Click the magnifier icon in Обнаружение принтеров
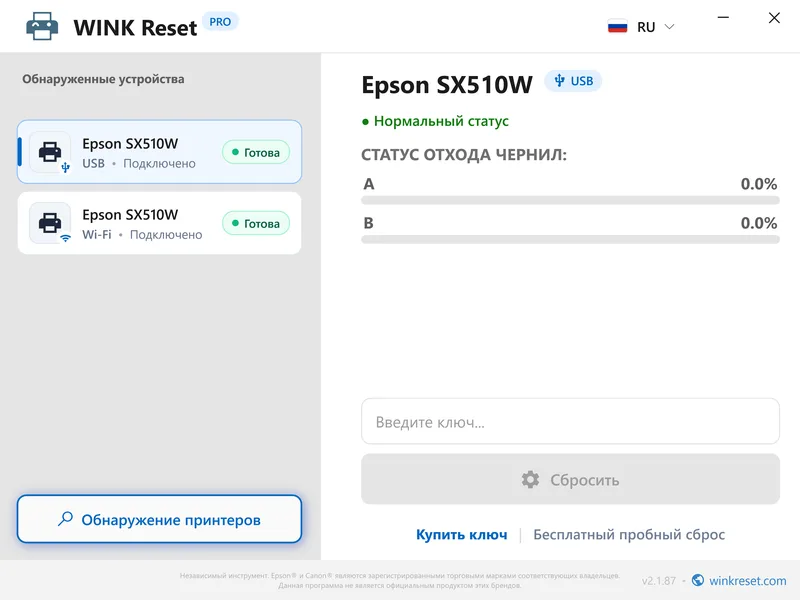 65,518
